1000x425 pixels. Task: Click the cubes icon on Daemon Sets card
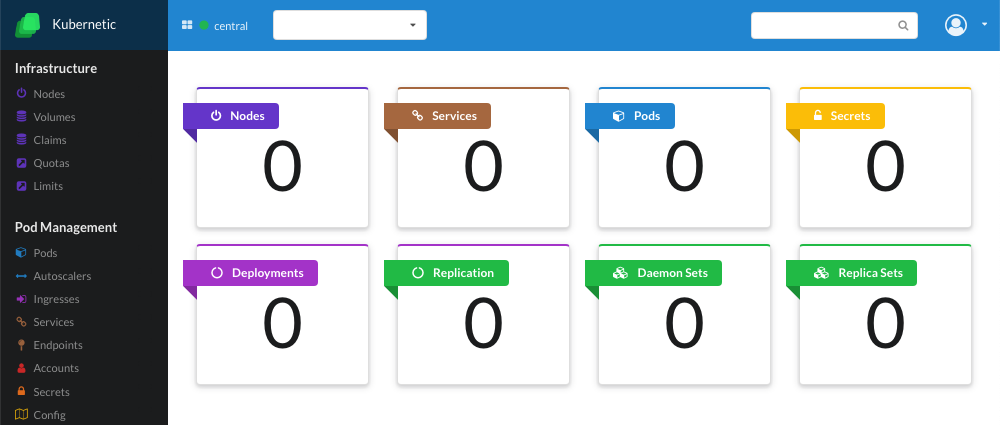click(620, 272)
